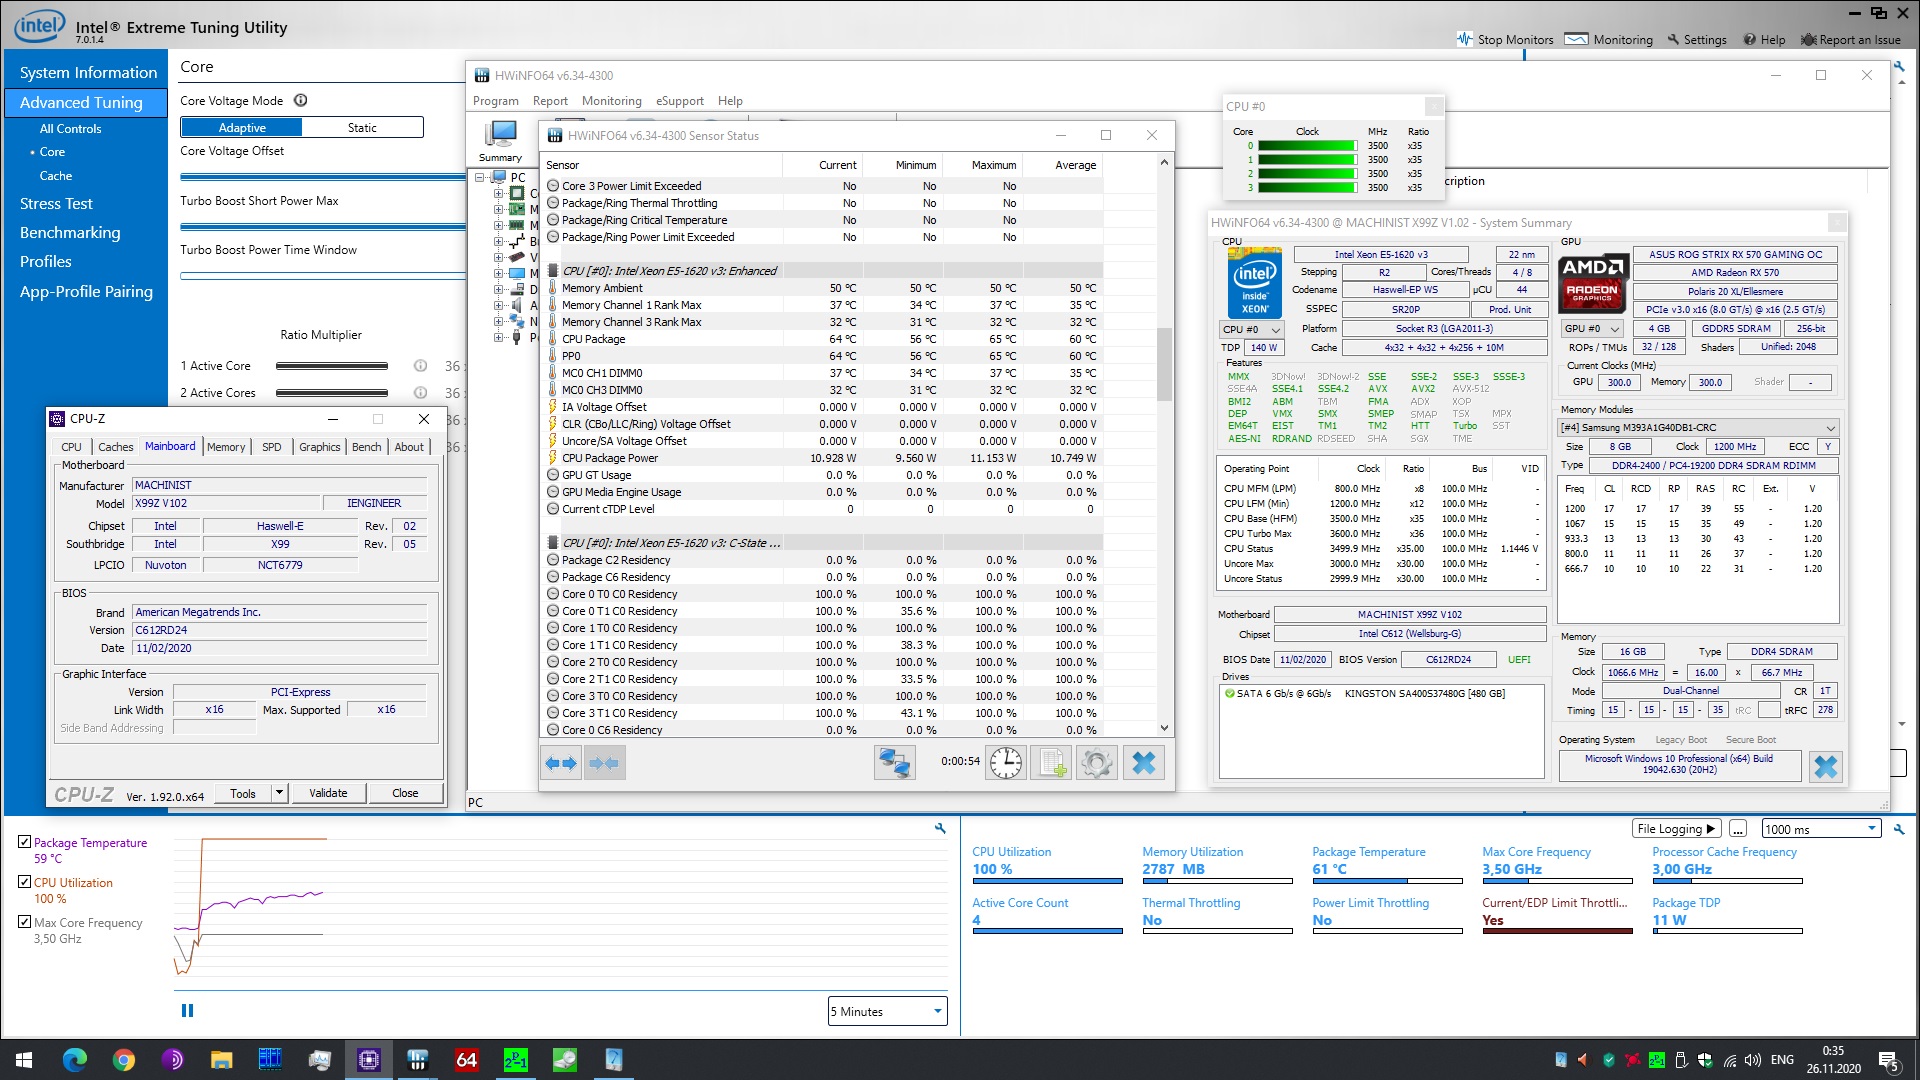Image resolution: width=1920 pixels, height=1080 pixels.
Task: Pause the monitoring graph
Action: pos(187,1011)
